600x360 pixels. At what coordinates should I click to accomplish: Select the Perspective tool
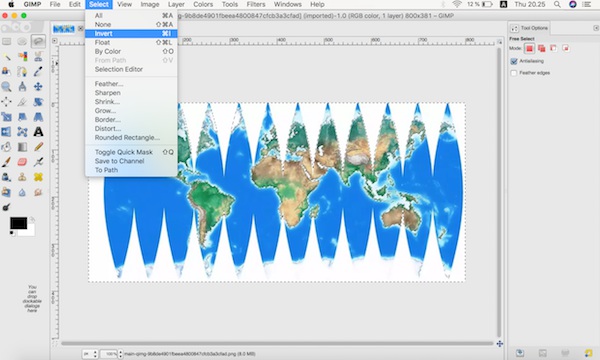(38, 117)
